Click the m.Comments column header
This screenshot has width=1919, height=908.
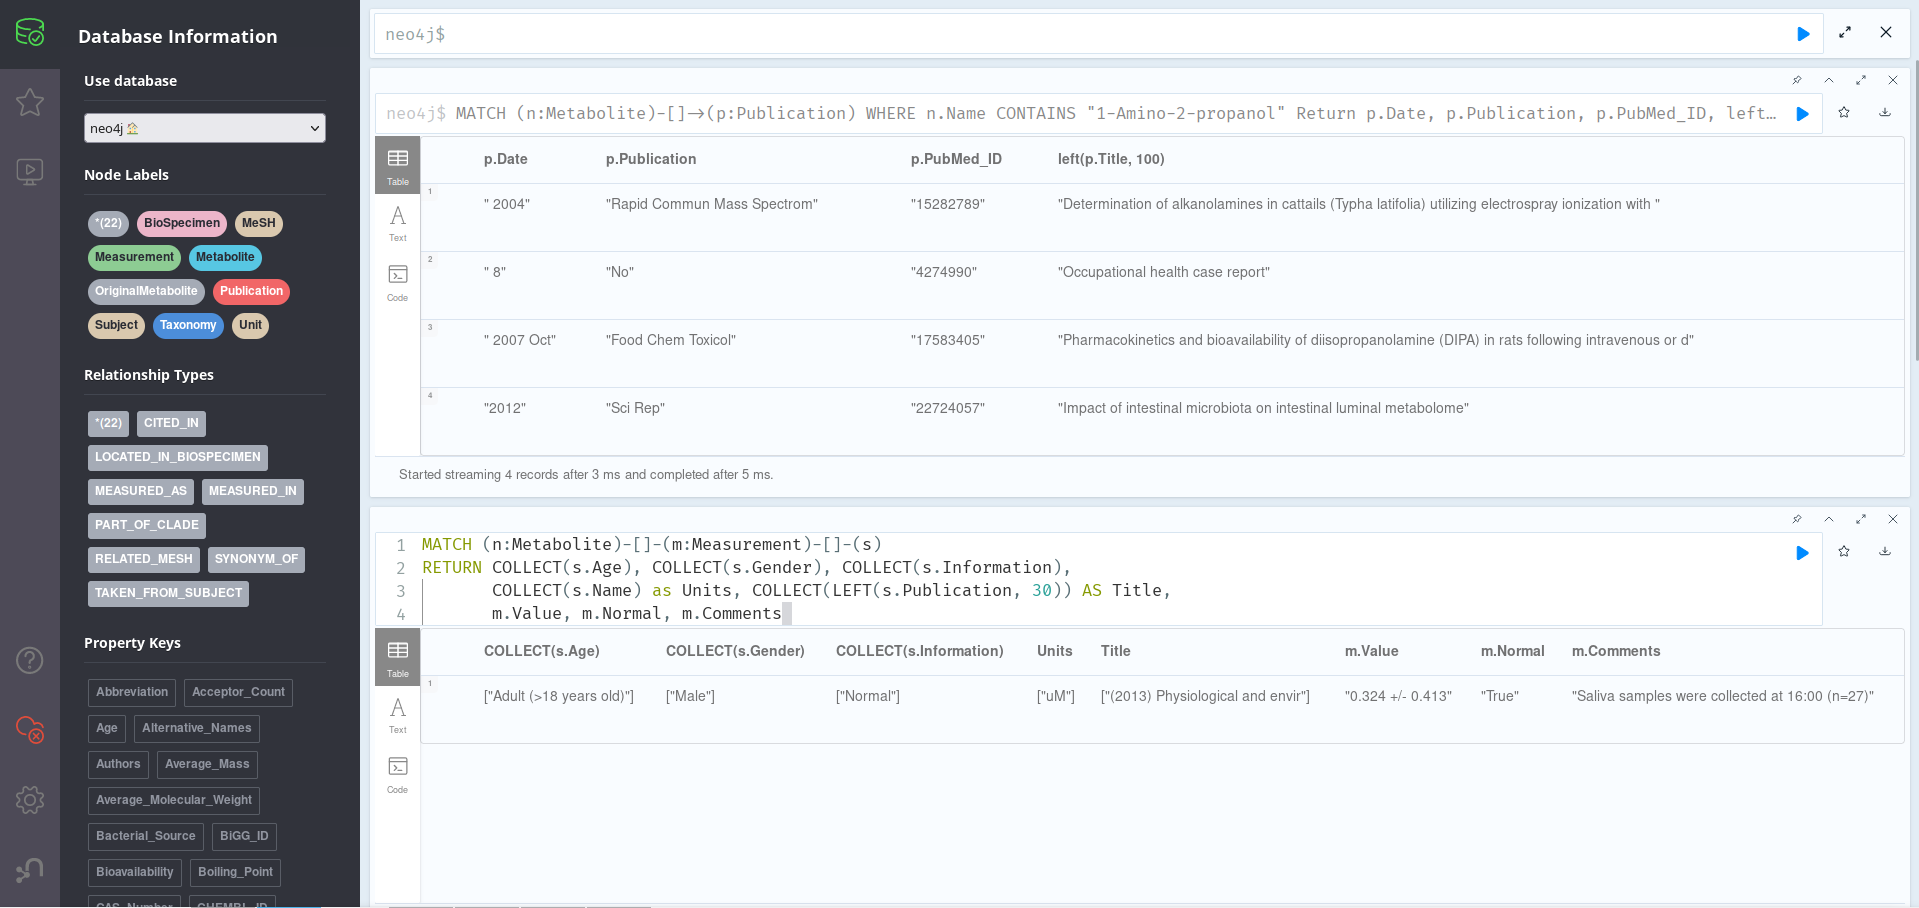[x=1616, y=652]
